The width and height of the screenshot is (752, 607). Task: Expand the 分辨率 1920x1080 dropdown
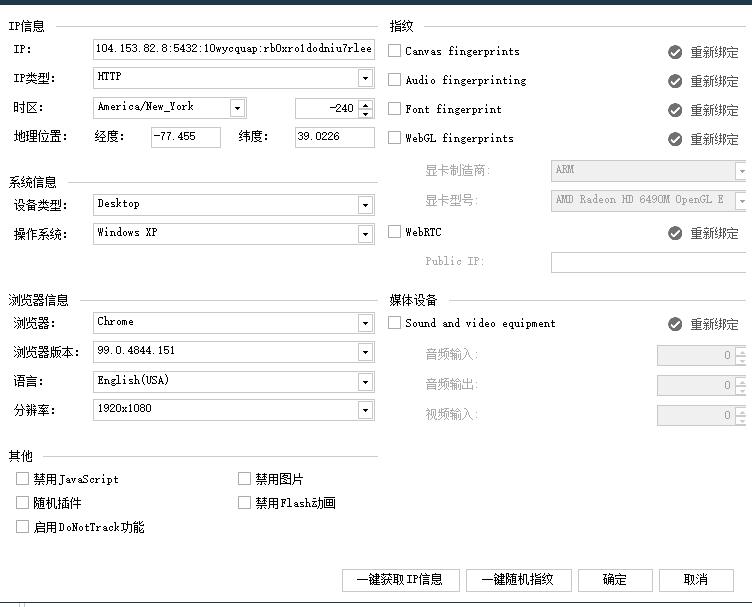pos(365,410)
